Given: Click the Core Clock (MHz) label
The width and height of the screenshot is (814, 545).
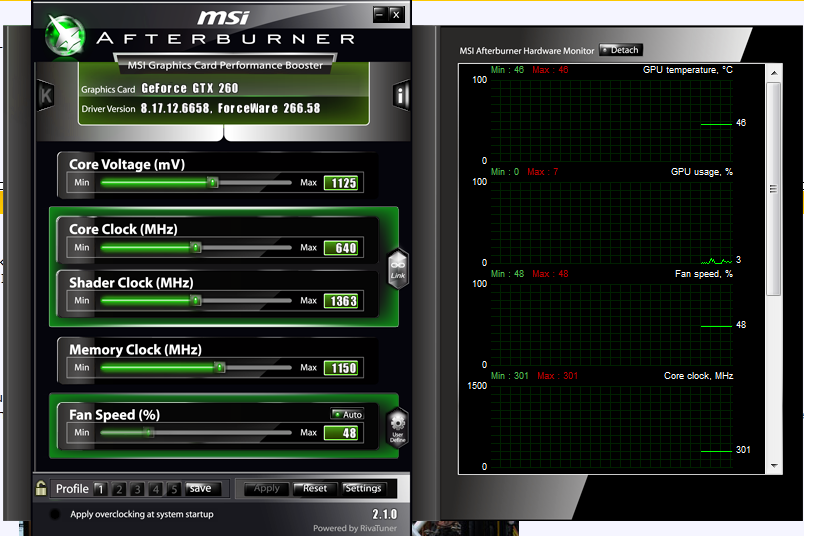Looking at the screenshot, I should 123,229.
